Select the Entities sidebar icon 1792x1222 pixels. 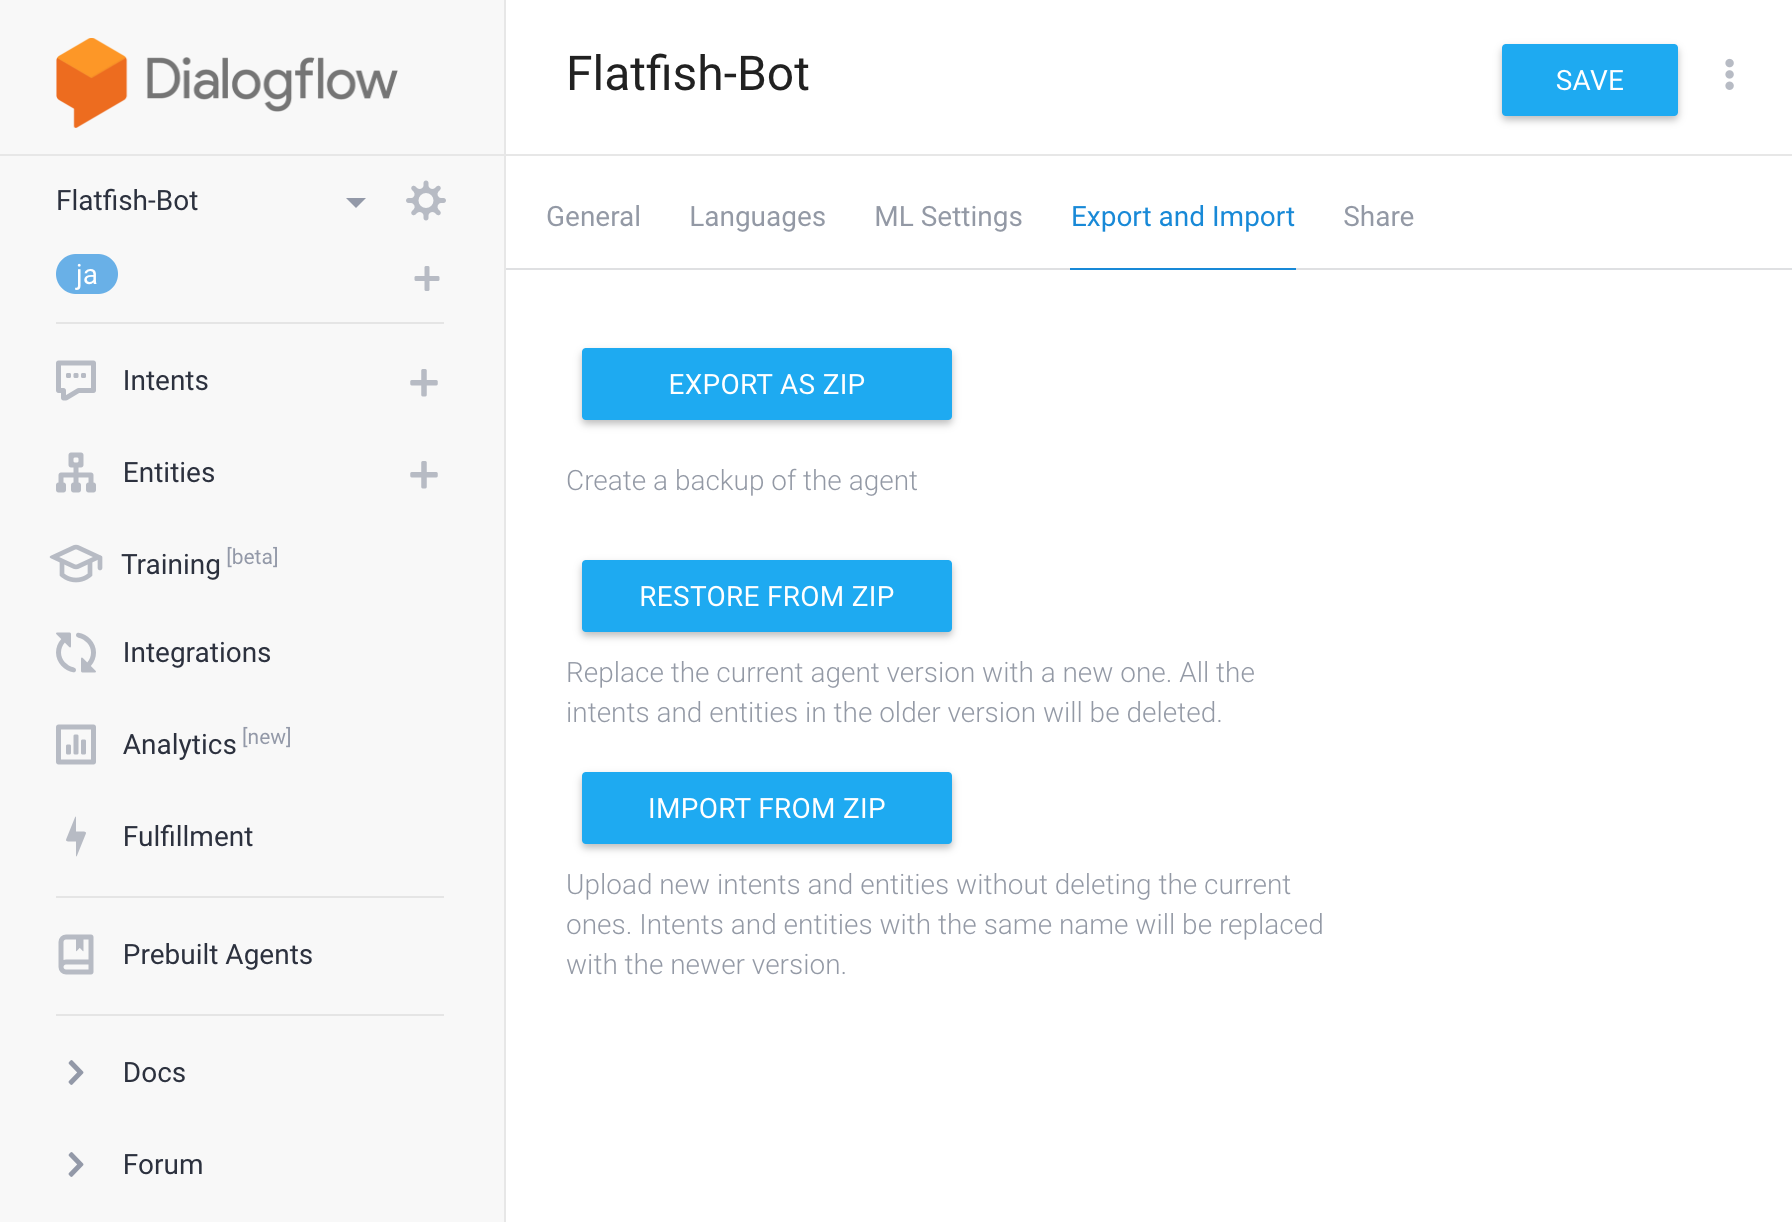point(75,472)
